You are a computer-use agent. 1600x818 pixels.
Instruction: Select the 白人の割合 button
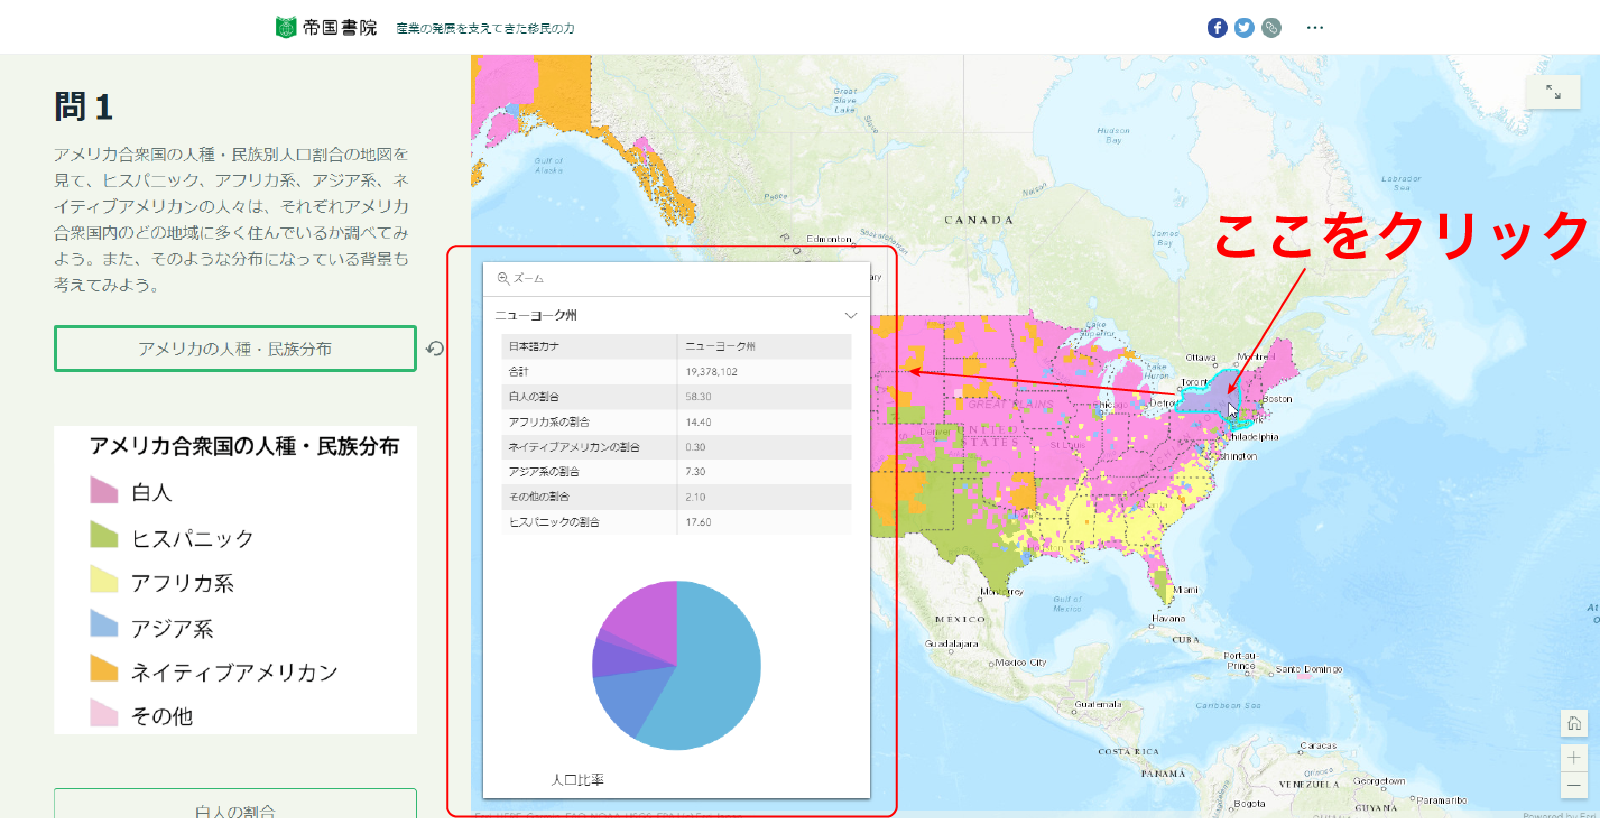coord(235,808)
